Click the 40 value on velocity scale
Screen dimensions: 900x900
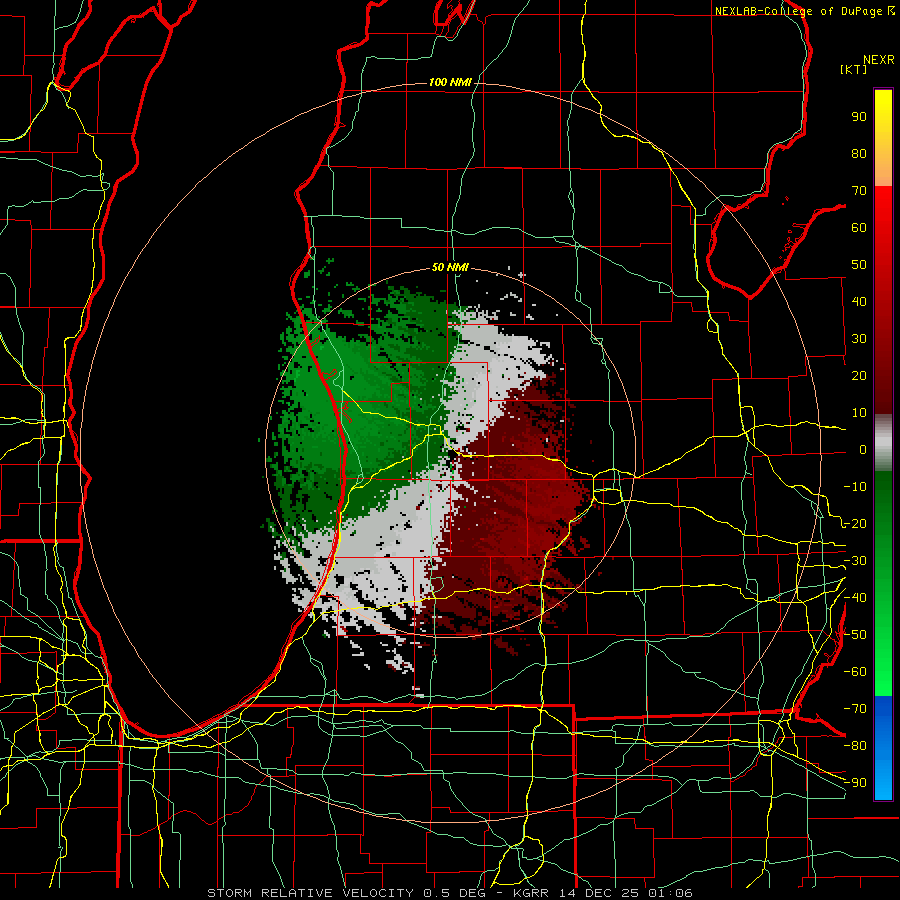point(859,302)
